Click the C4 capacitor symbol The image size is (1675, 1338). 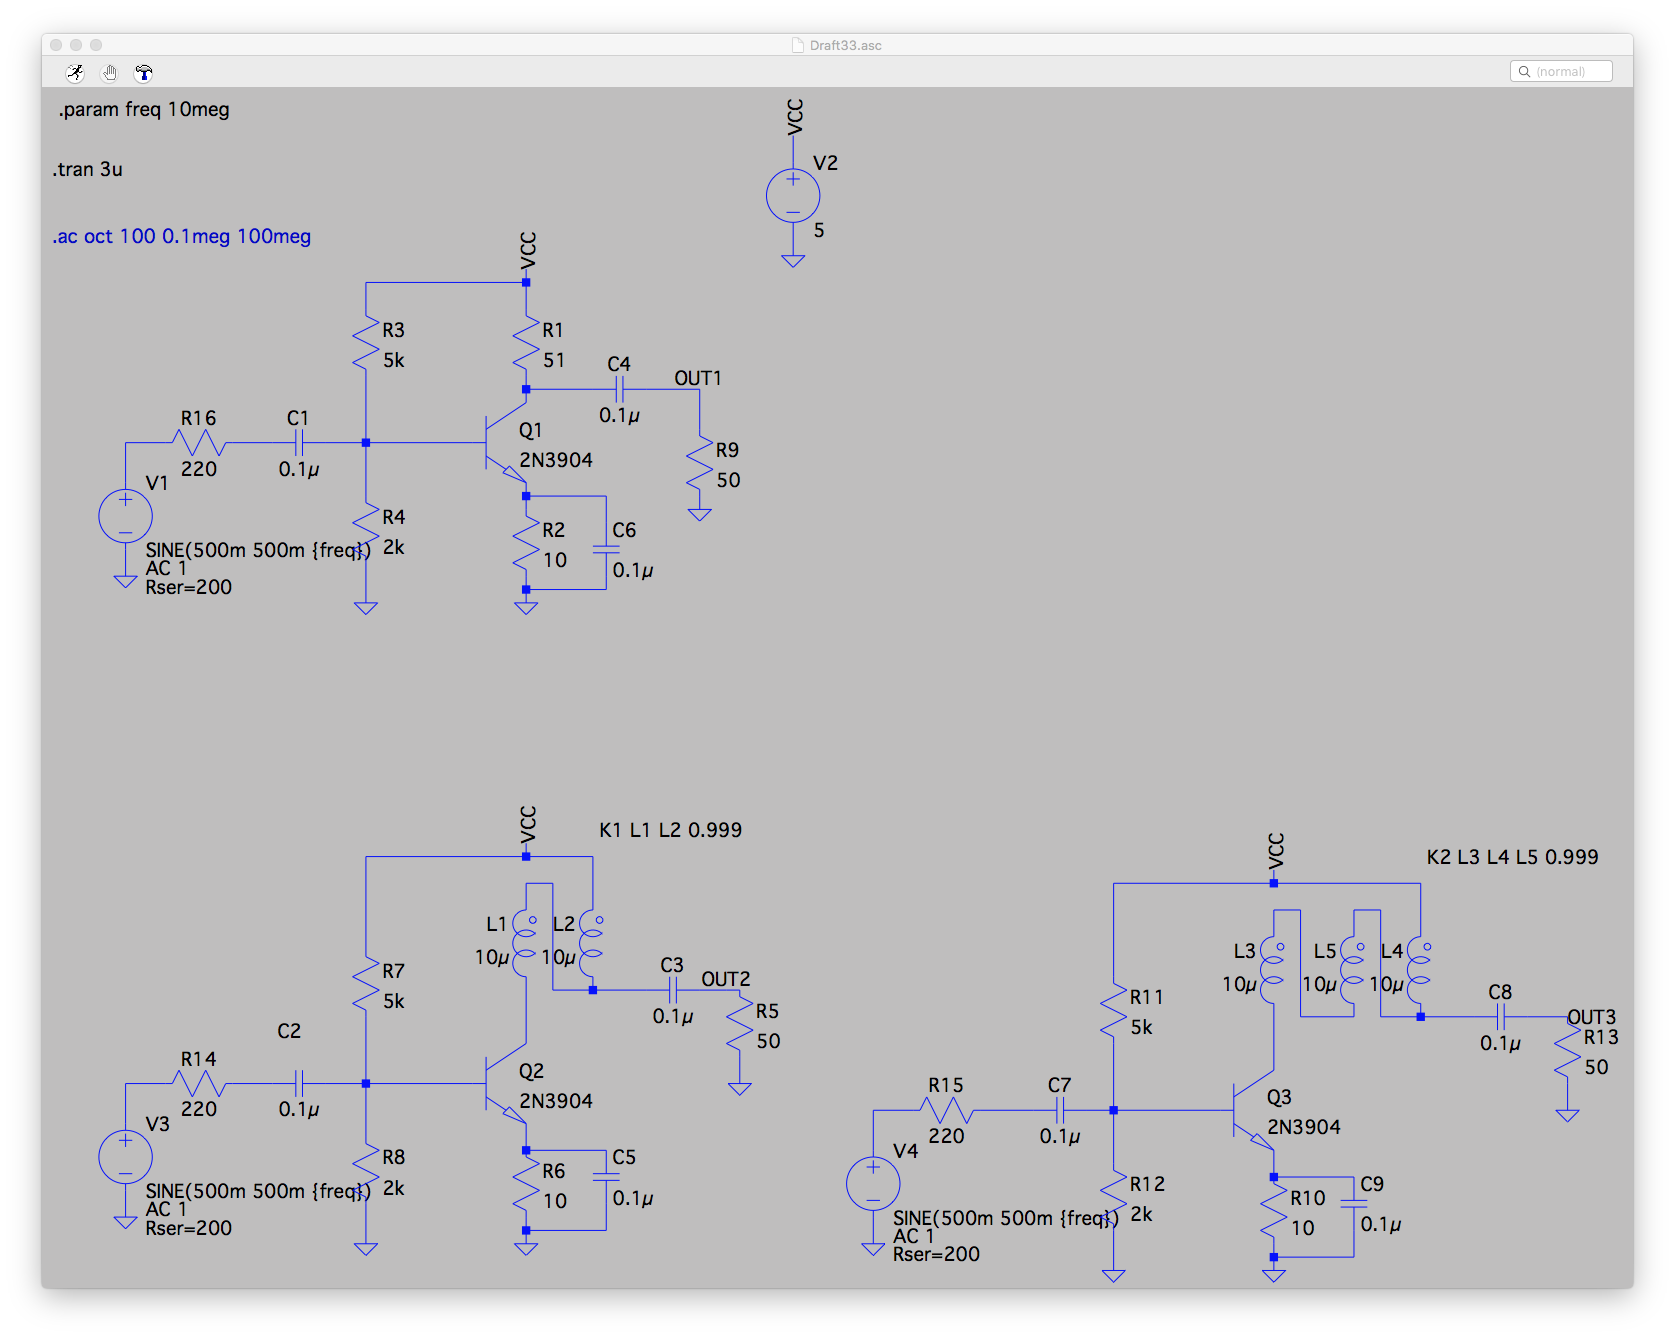click(619, 389)
